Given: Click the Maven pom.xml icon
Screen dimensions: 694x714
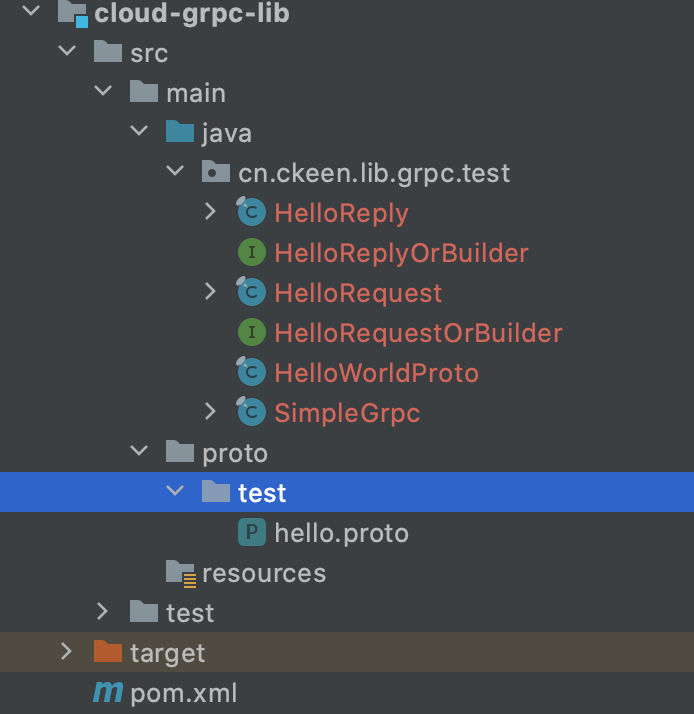Looking at the screenshot, I should 108,692.
